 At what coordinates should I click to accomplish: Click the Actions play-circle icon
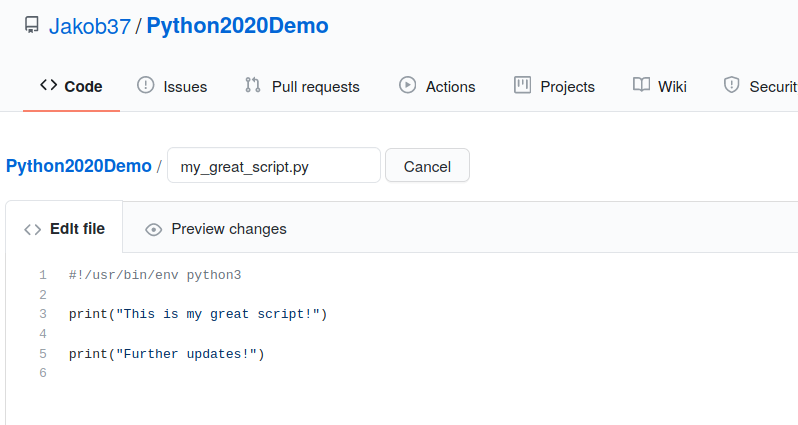pos(407,85)
